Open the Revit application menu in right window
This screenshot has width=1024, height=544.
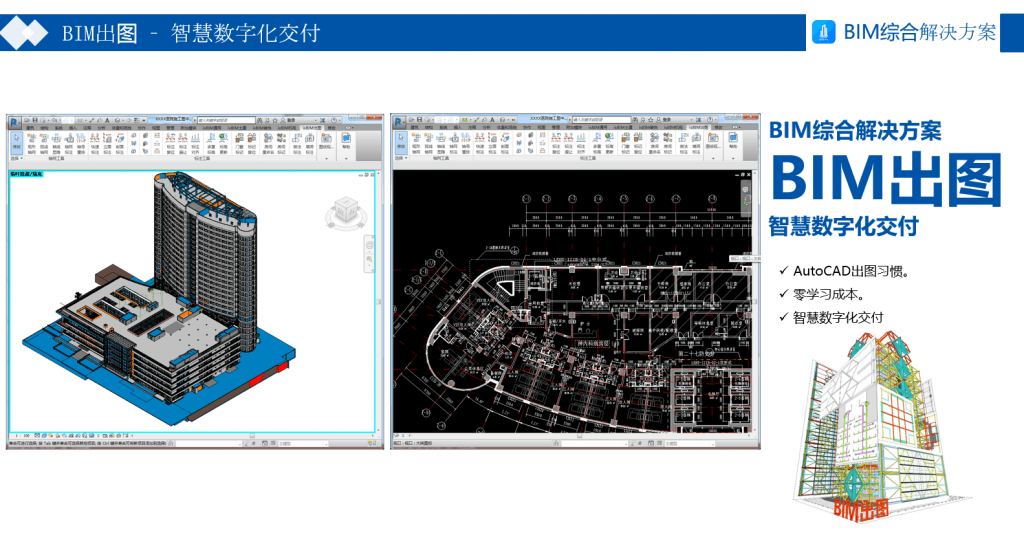click(398, 121)
